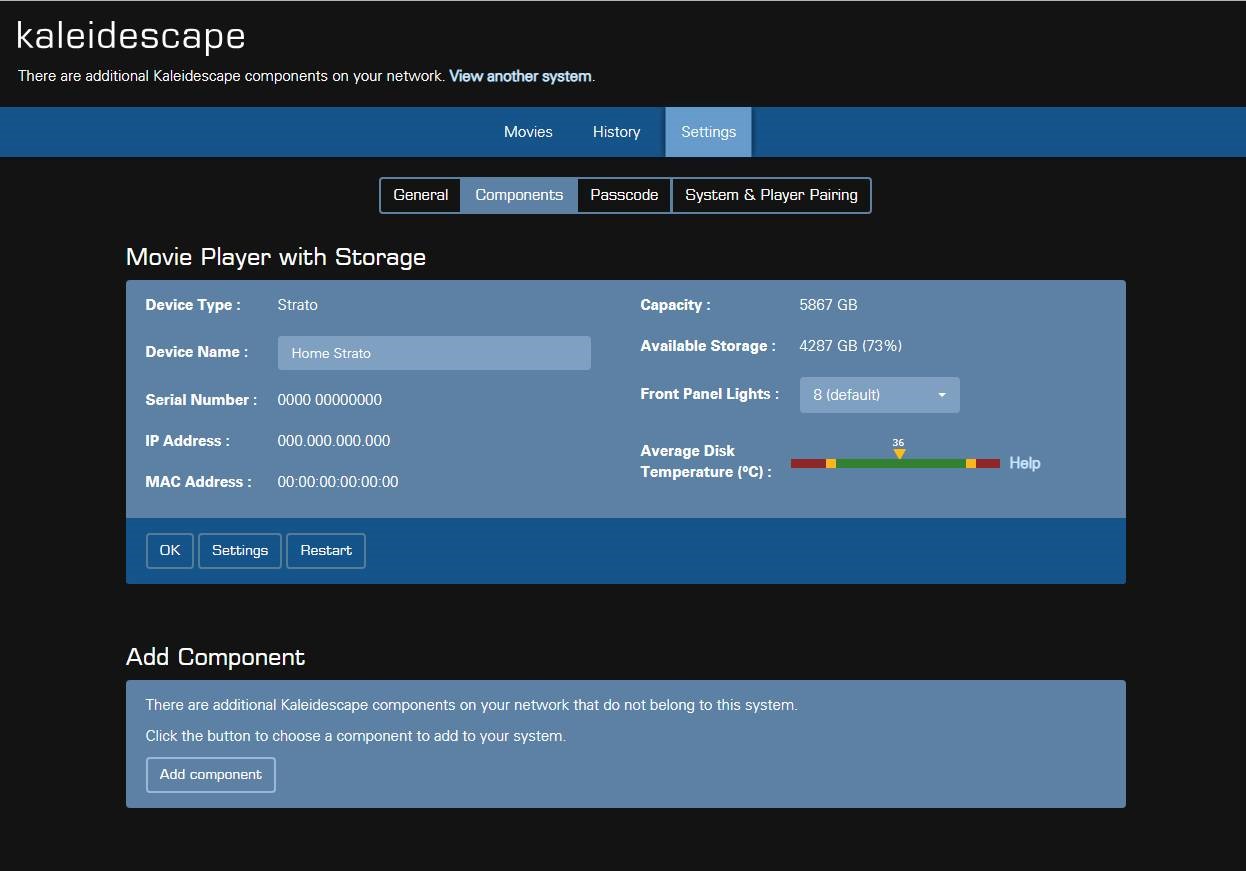Viewport: 1246px width, 871px height.
Task: Click the Add component button
Action: 211,775
